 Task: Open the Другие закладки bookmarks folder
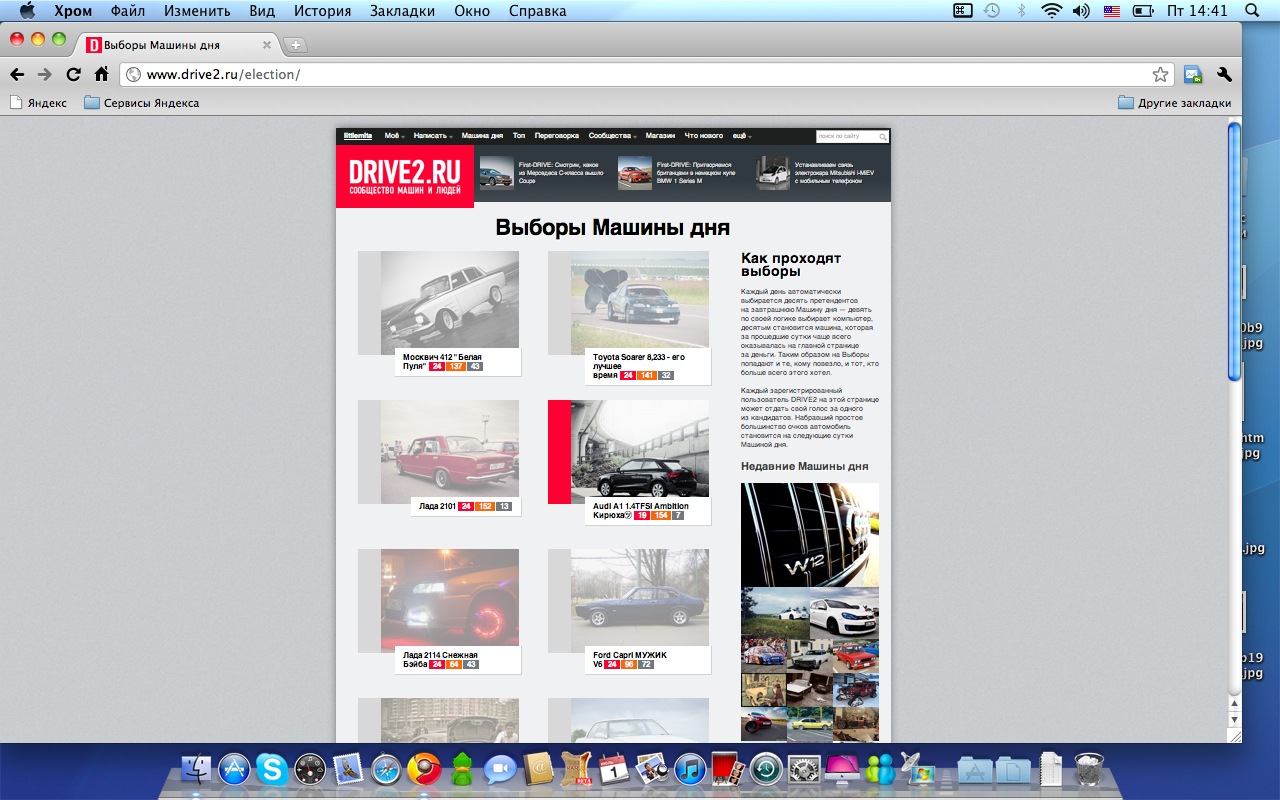1175,103
